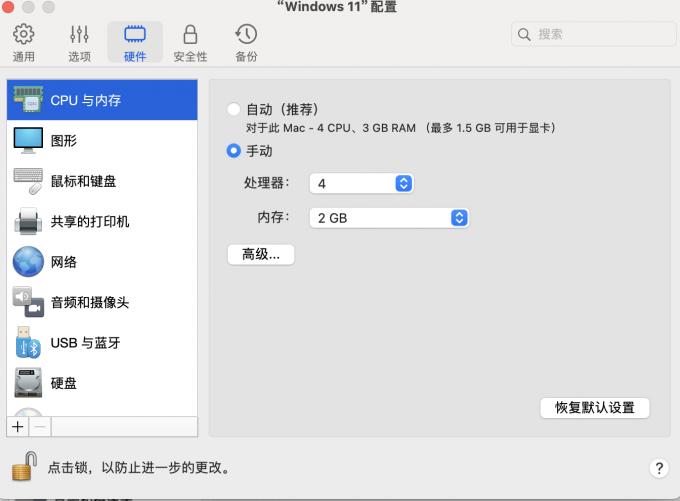Click the 高级... button
The width and height of the screenshot is (680, 501).
tap(261, 254)
